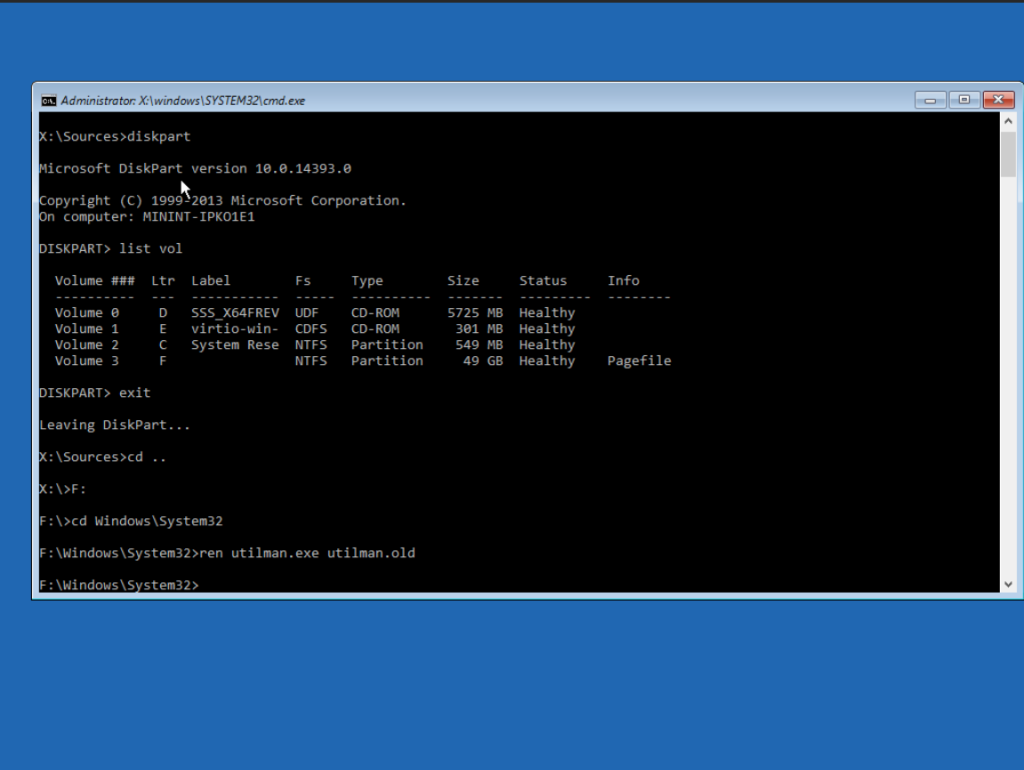
Task: Click the cmd.exe icon in title bar
Action: point(48,100)
